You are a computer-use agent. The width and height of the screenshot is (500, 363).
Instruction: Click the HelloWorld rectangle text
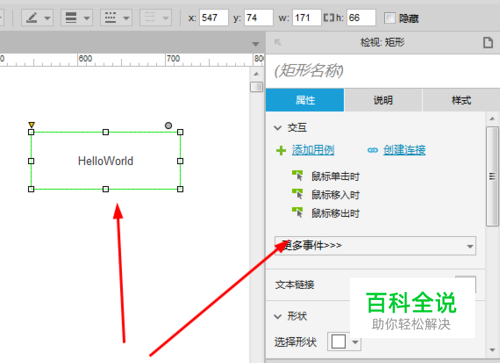coord(106,161)
